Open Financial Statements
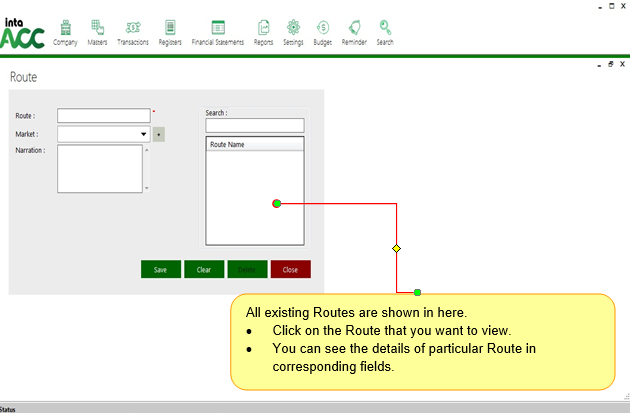630x415 pixels. point(217,31)
